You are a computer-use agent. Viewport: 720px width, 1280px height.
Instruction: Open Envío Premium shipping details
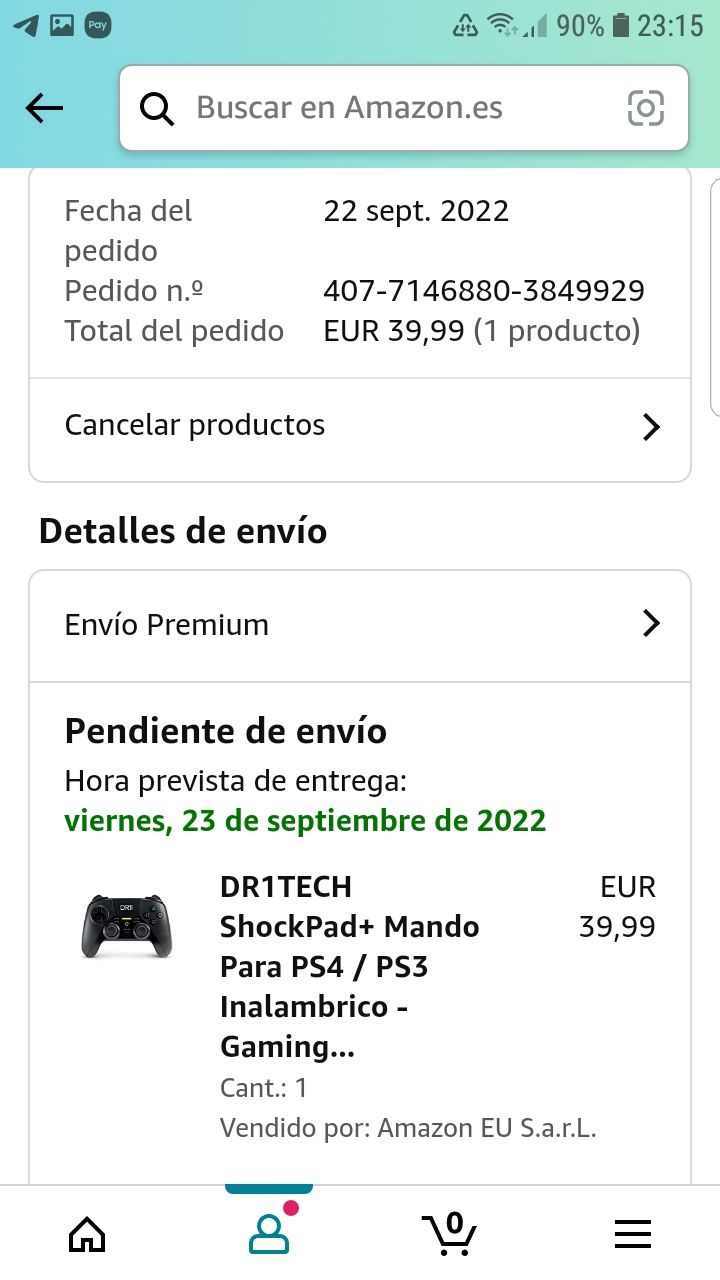(167, 625)
